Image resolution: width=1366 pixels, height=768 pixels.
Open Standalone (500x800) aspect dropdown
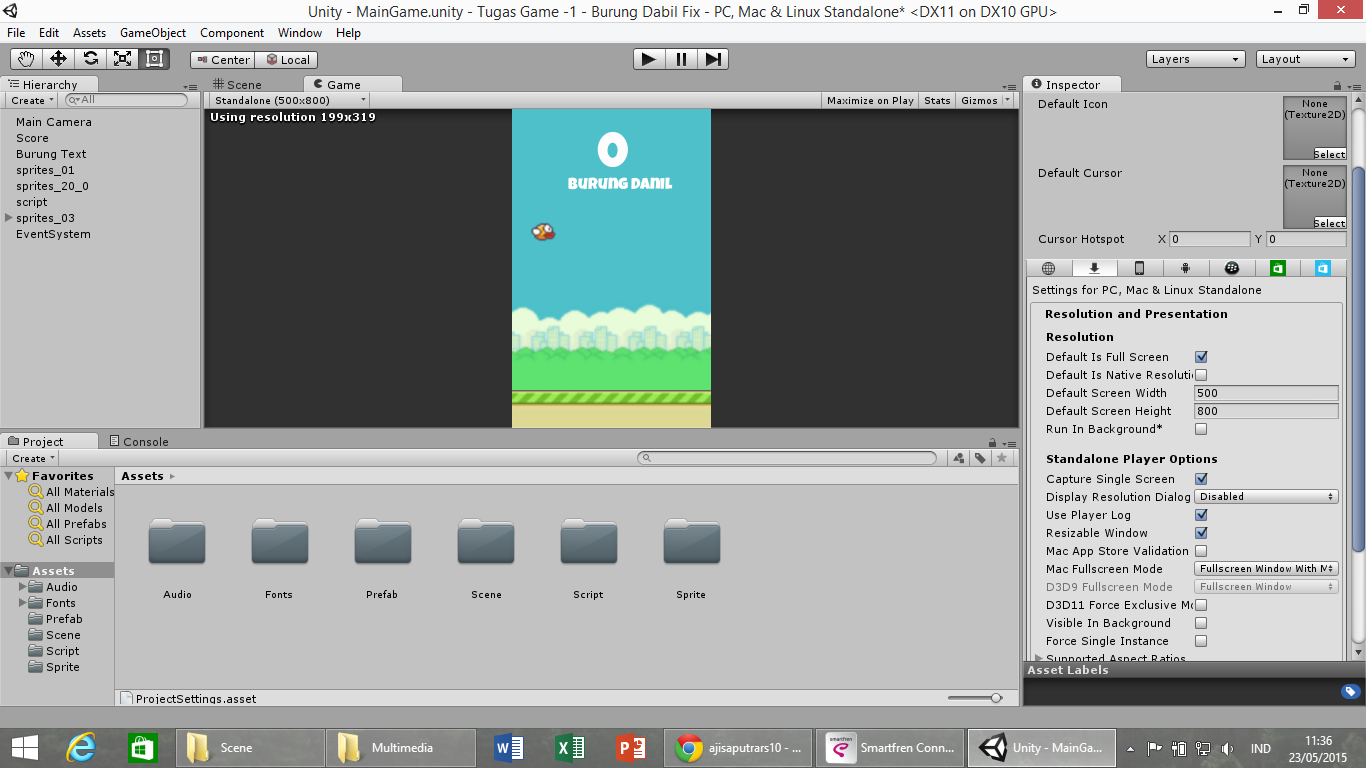(289, 100)
